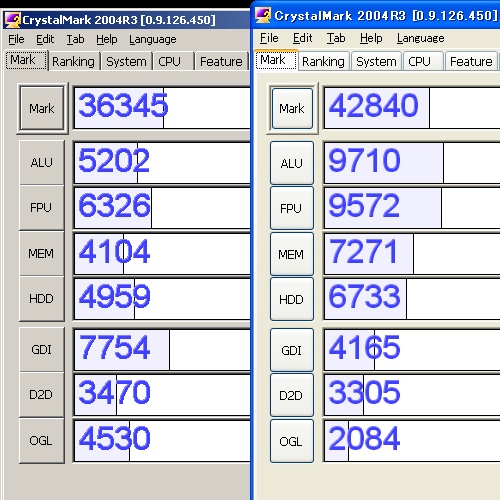
Task: Switch to the System tab in right window
Action: coord(376,61)
